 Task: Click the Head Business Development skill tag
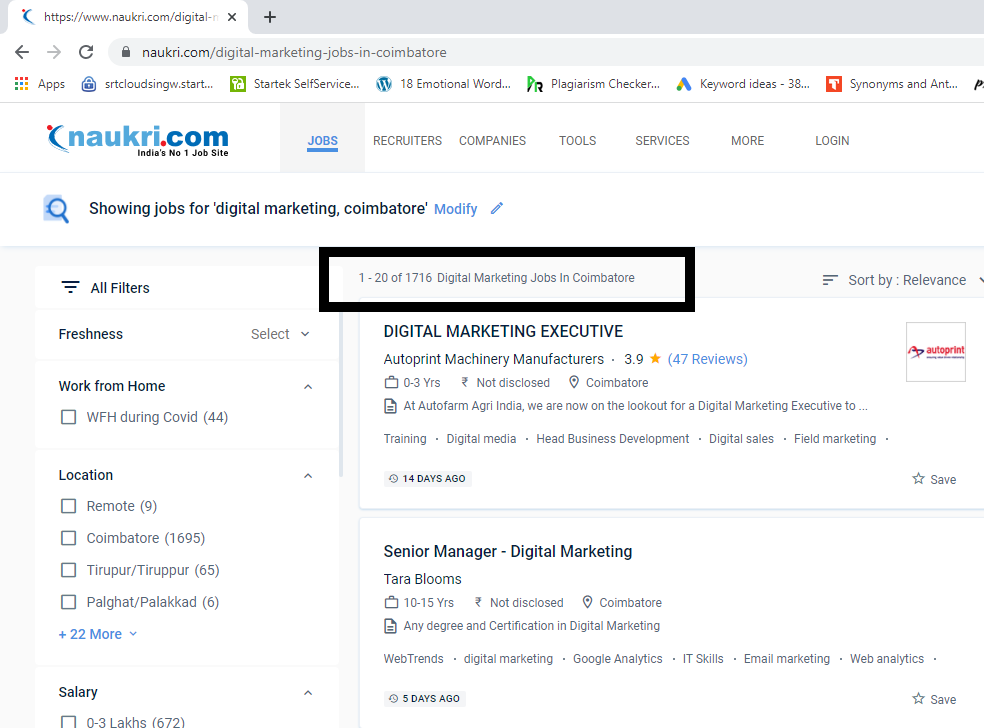click(612, 439)
